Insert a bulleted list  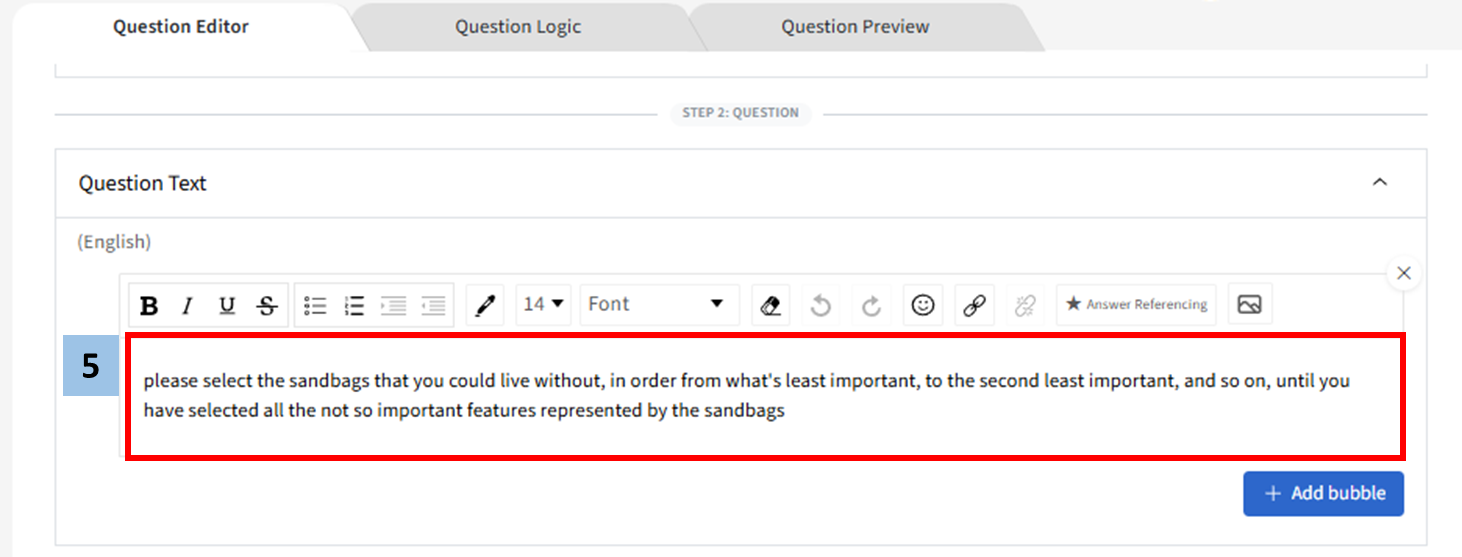(315, 305)
